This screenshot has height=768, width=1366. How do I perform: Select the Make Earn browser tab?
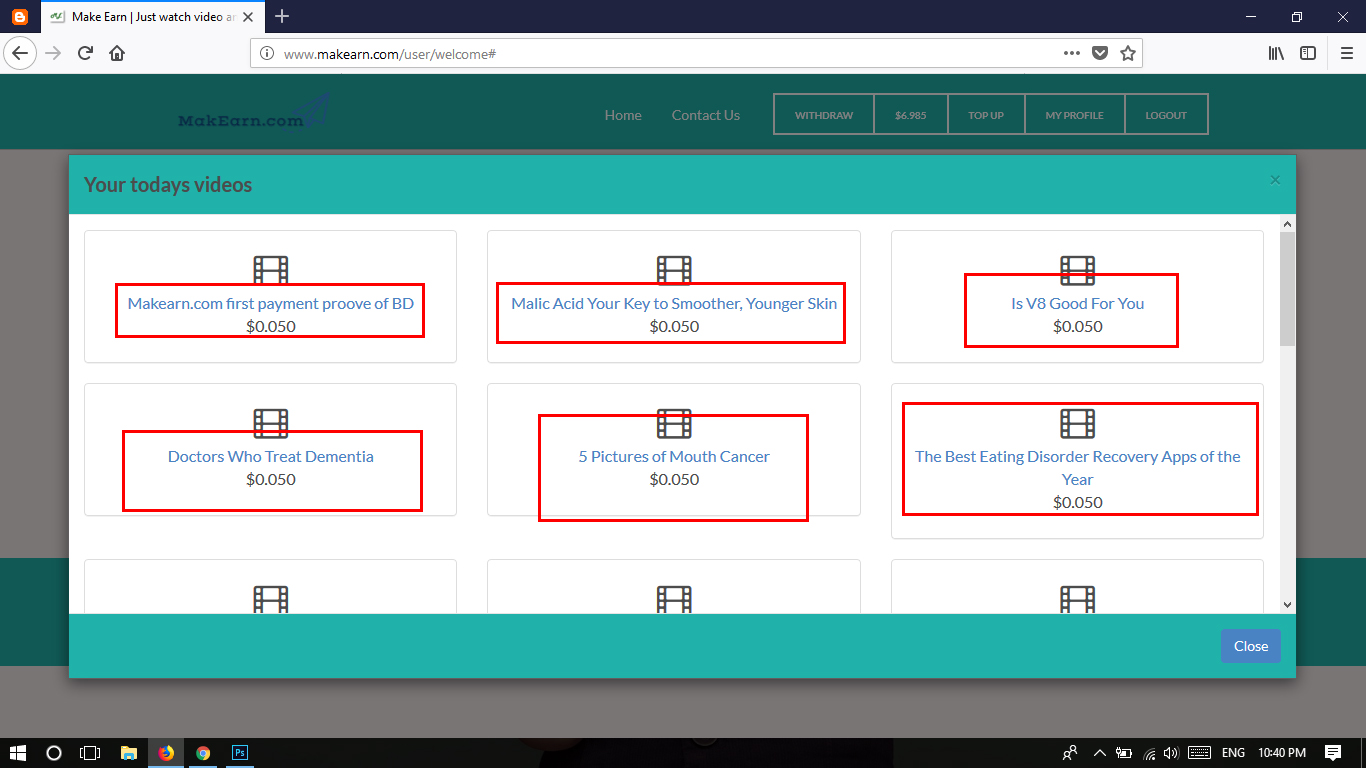pyautogui.click(x=152, y=16)
